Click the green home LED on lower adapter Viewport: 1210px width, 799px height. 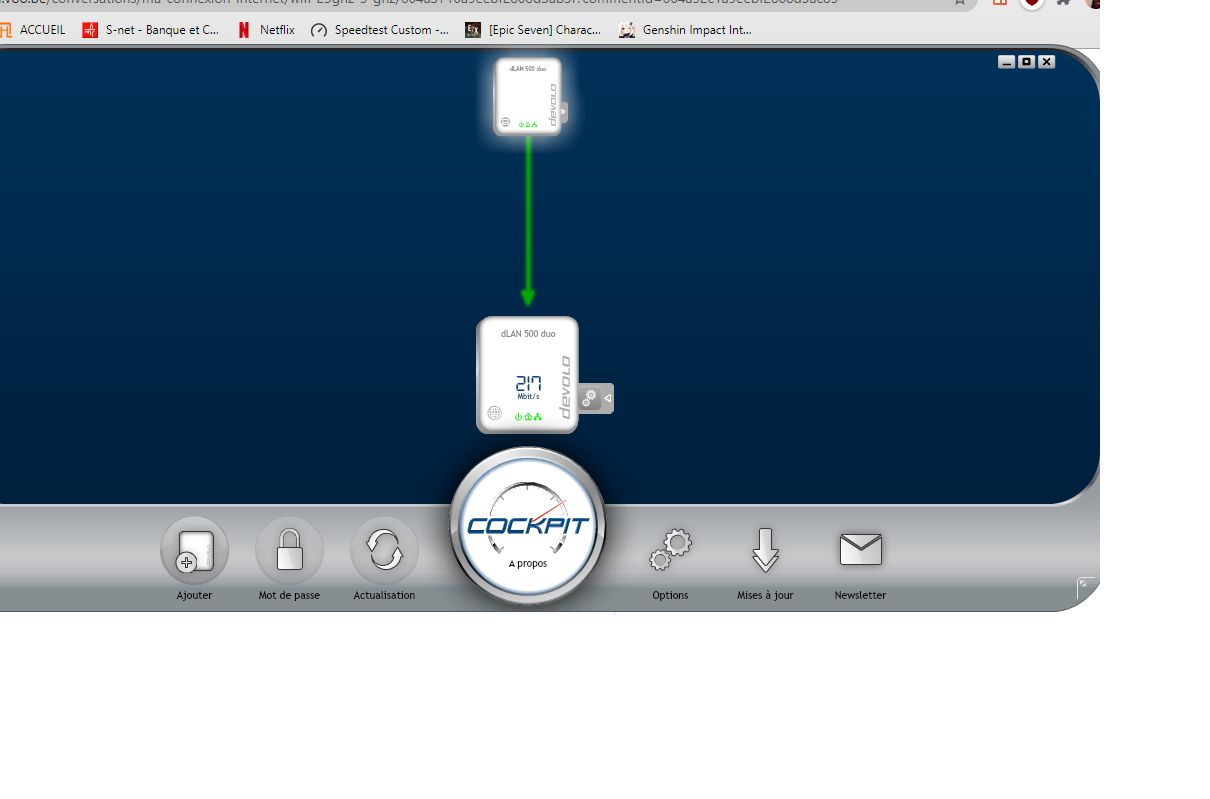[528, 417]
